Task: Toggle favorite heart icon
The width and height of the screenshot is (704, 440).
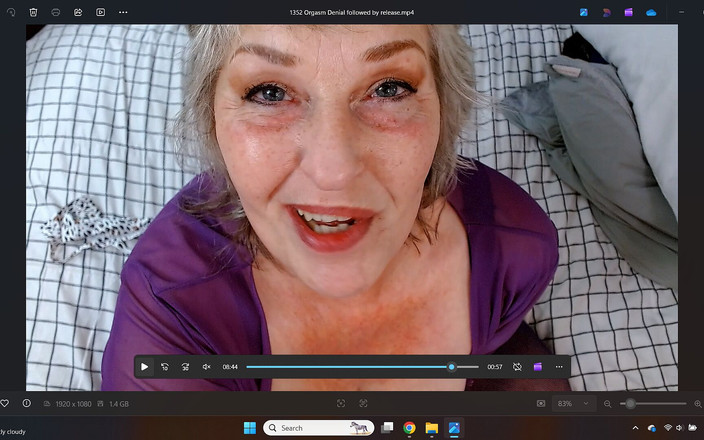Action: coord(5,403)
